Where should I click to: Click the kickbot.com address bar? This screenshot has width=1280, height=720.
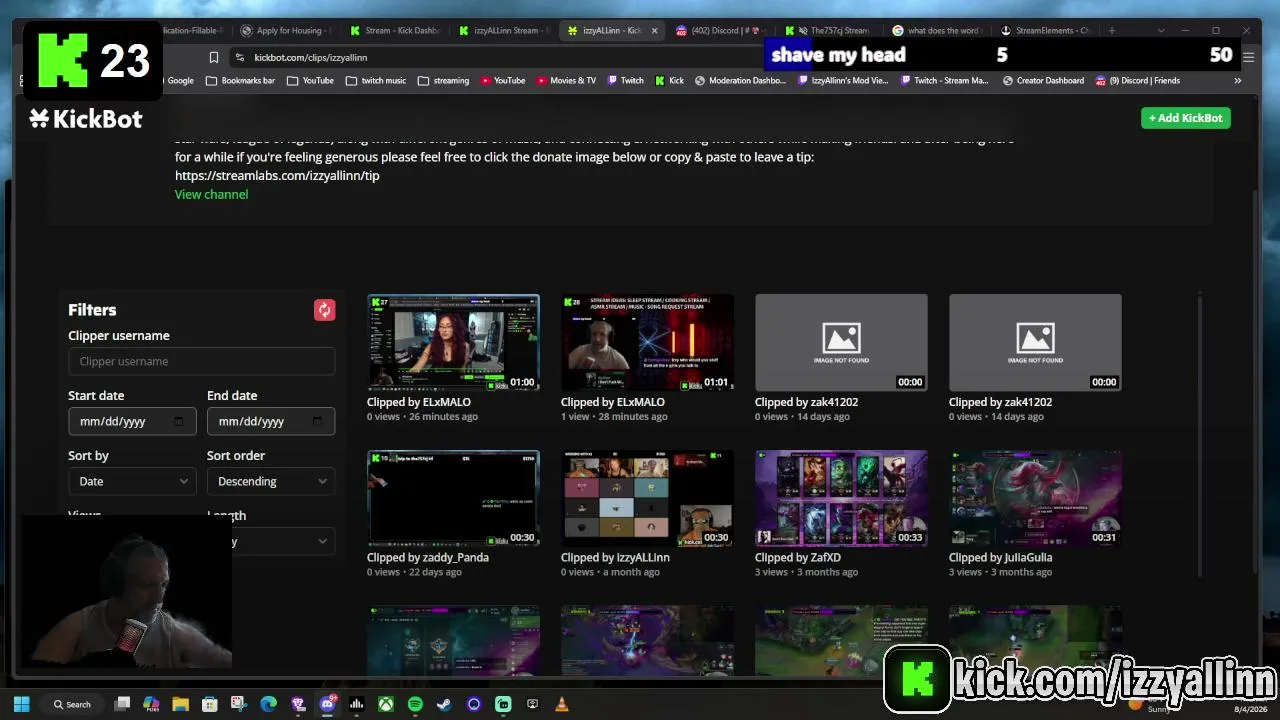coord(500,57)
